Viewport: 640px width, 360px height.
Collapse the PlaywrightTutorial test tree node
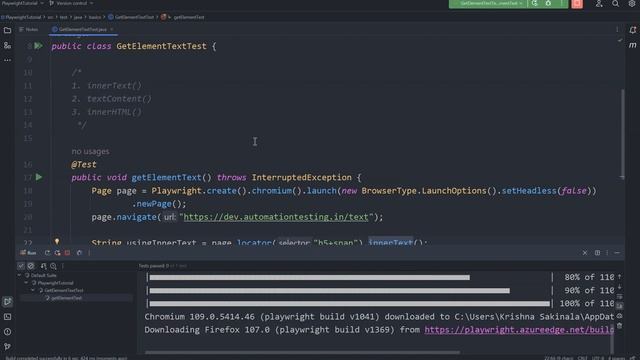click(x=26, y=283)
